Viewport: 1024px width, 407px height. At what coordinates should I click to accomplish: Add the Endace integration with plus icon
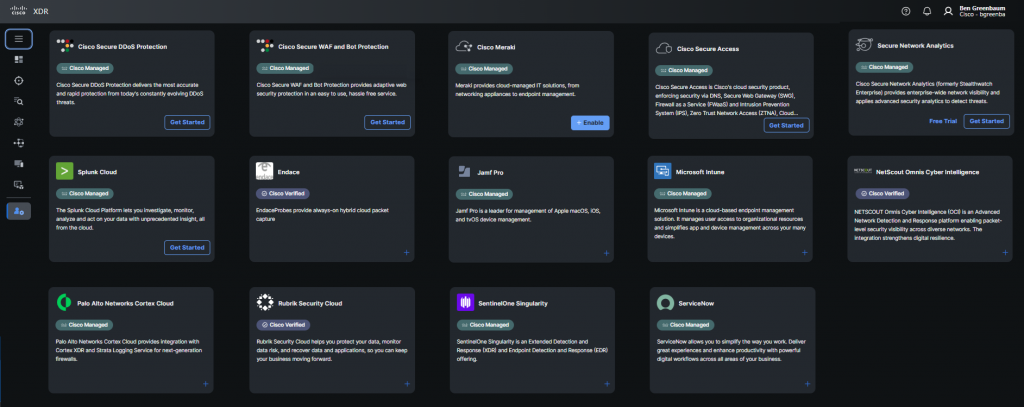406,253
